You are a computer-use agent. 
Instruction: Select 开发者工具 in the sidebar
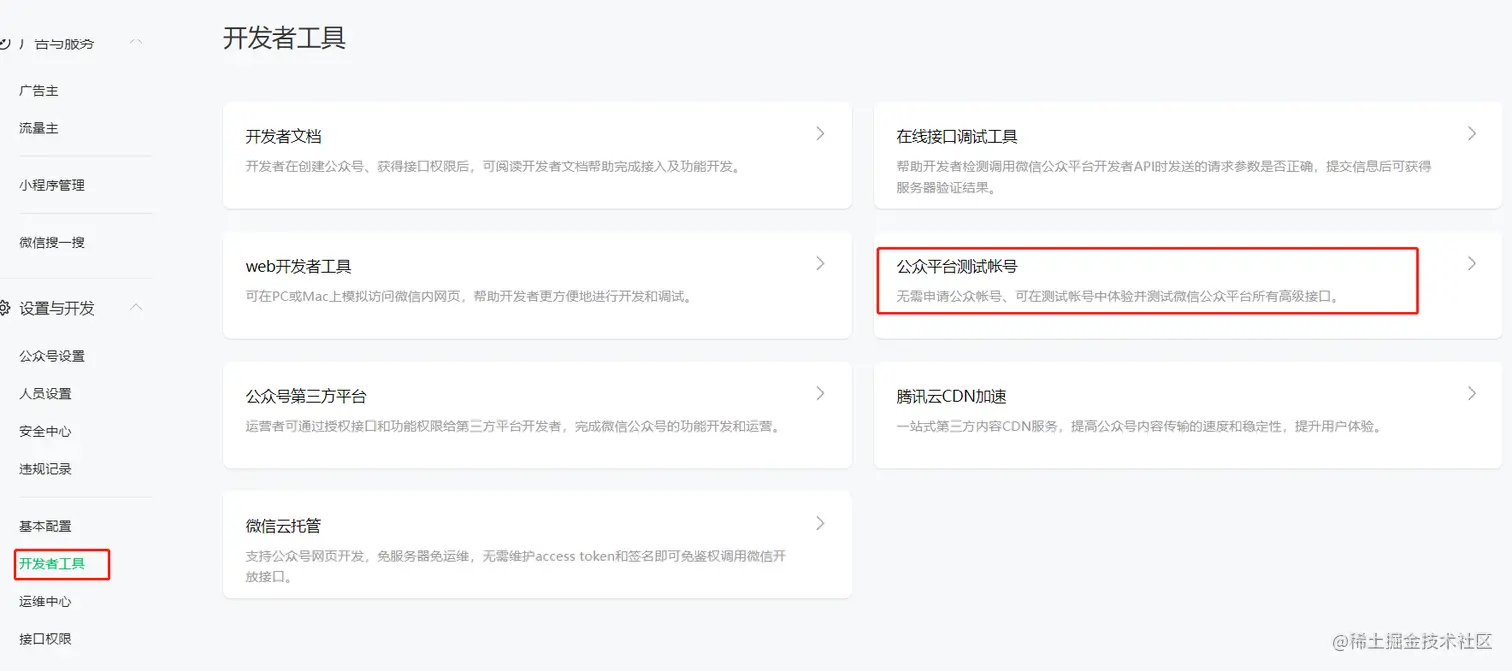pos(52,564)
